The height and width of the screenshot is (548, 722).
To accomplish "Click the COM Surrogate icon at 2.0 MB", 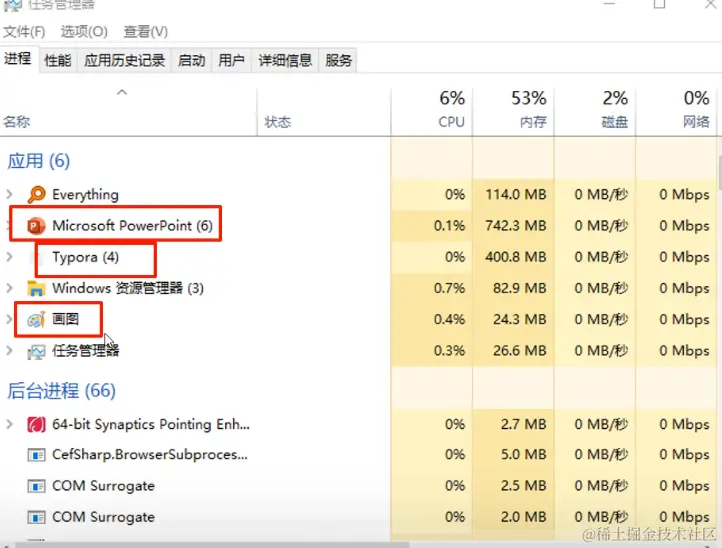I will click(36, 517).
